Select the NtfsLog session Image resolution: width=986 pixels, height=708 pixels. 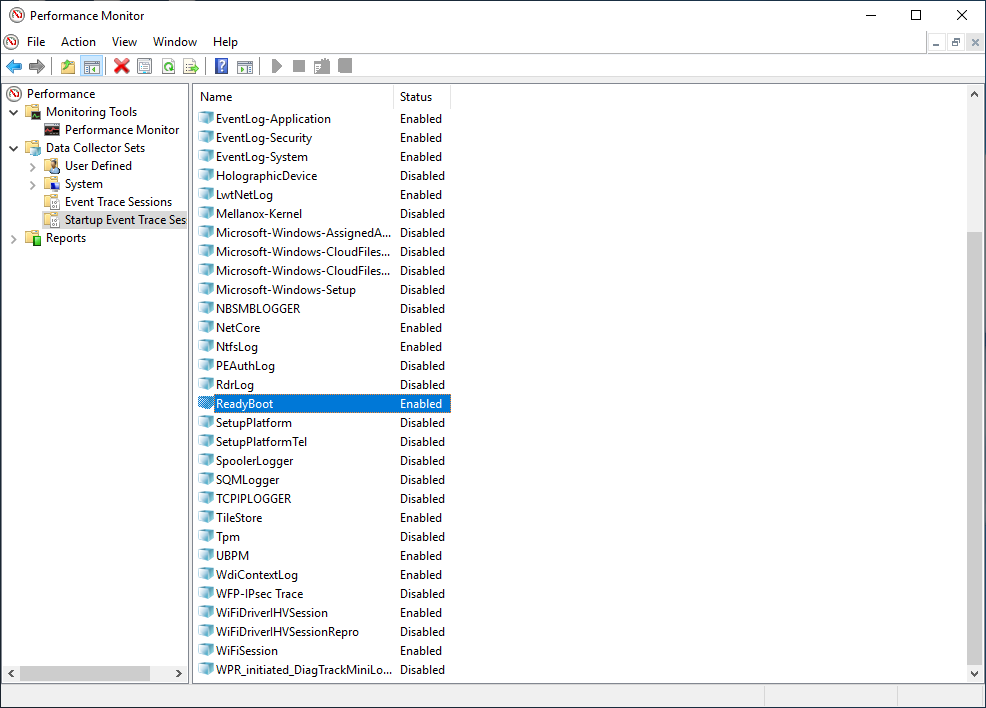(x=324, y=346)
